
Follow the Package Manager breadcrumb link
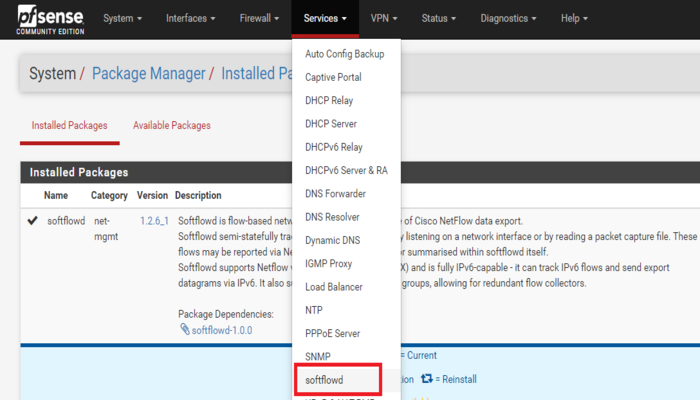(149, 73)
